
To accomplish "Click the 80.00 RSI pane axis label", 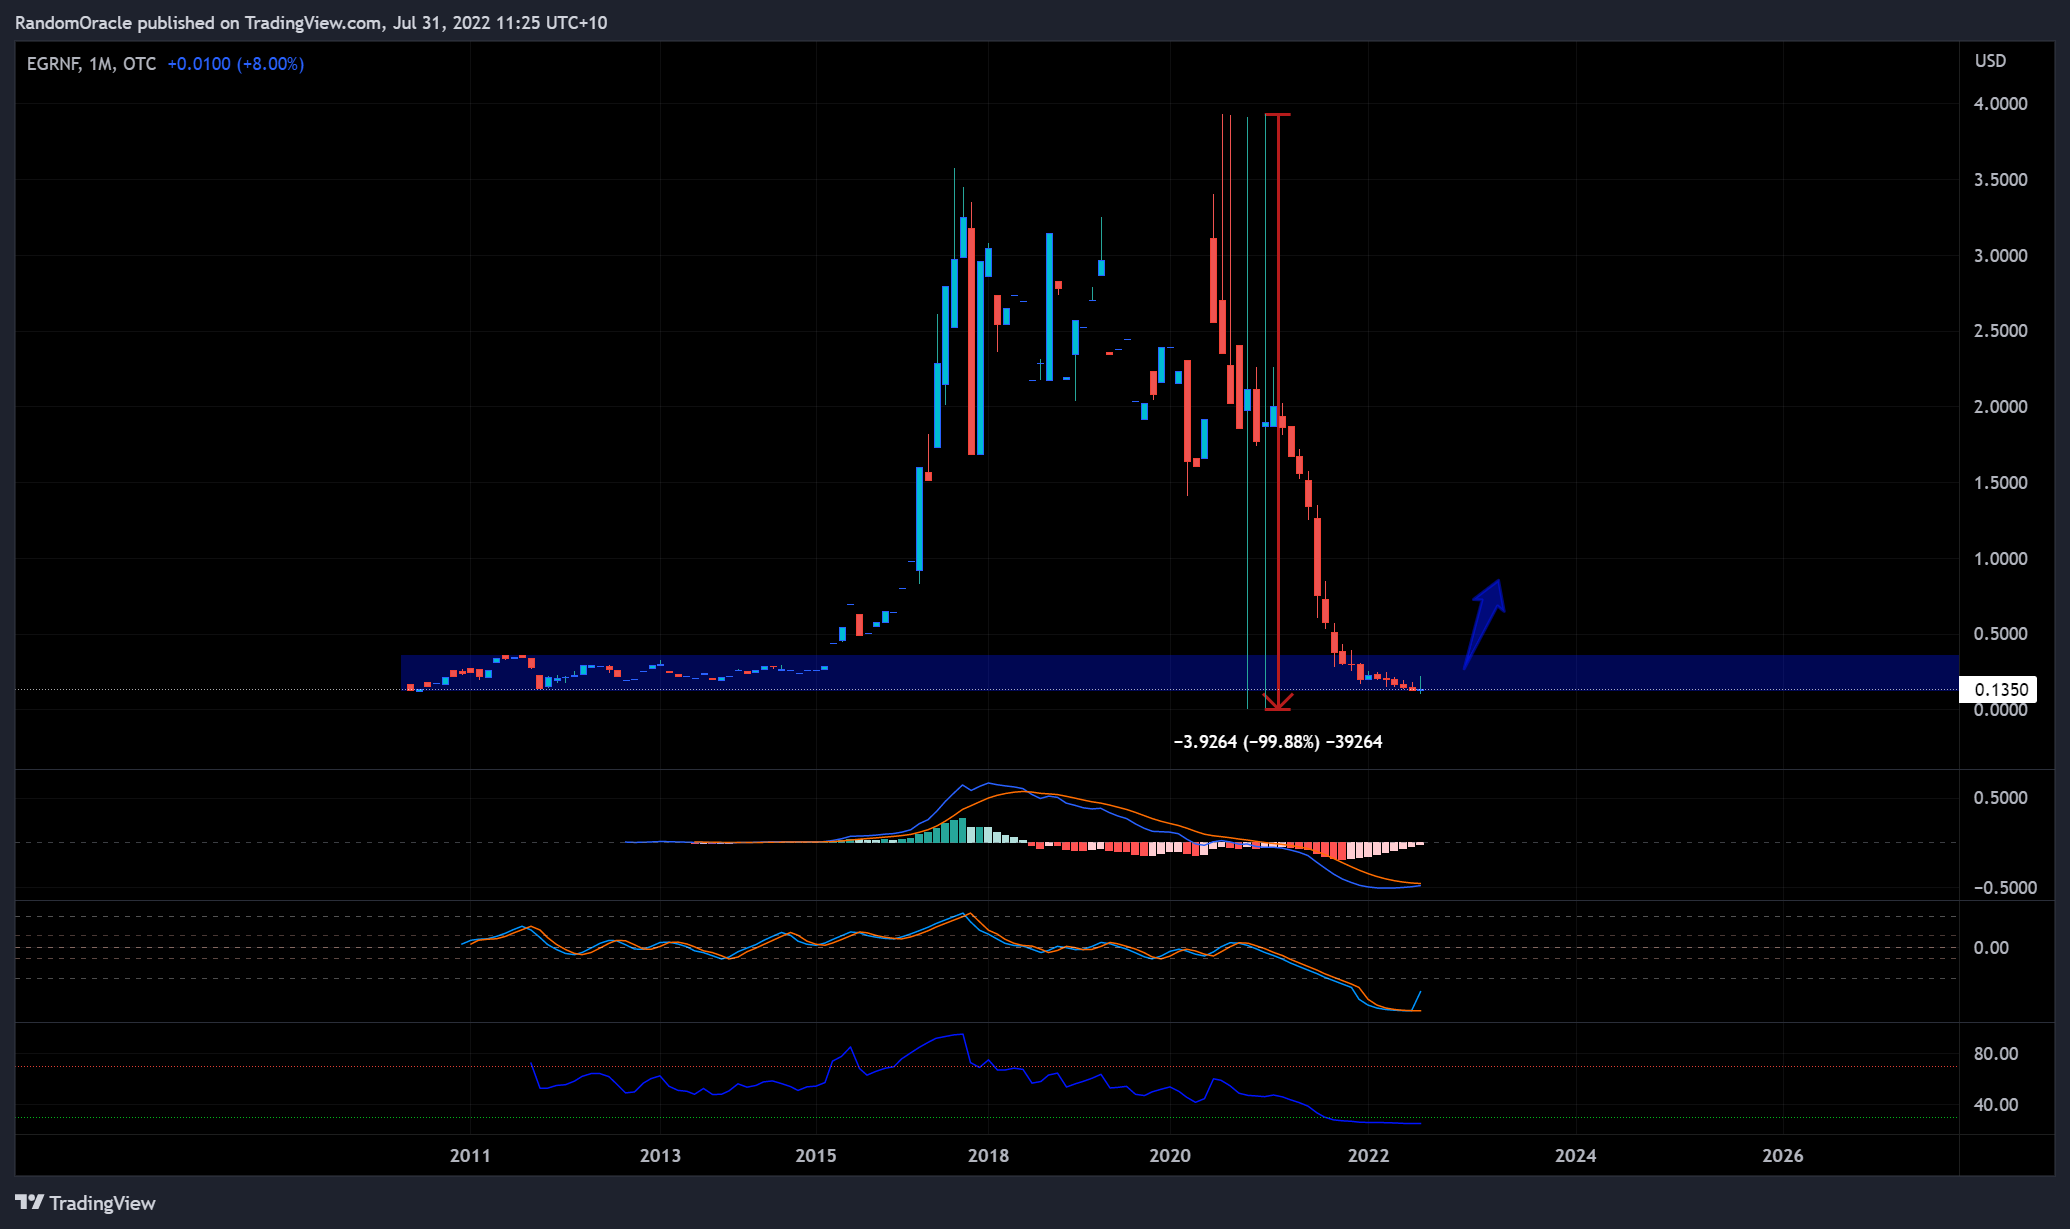I will pos(1996,1054).
